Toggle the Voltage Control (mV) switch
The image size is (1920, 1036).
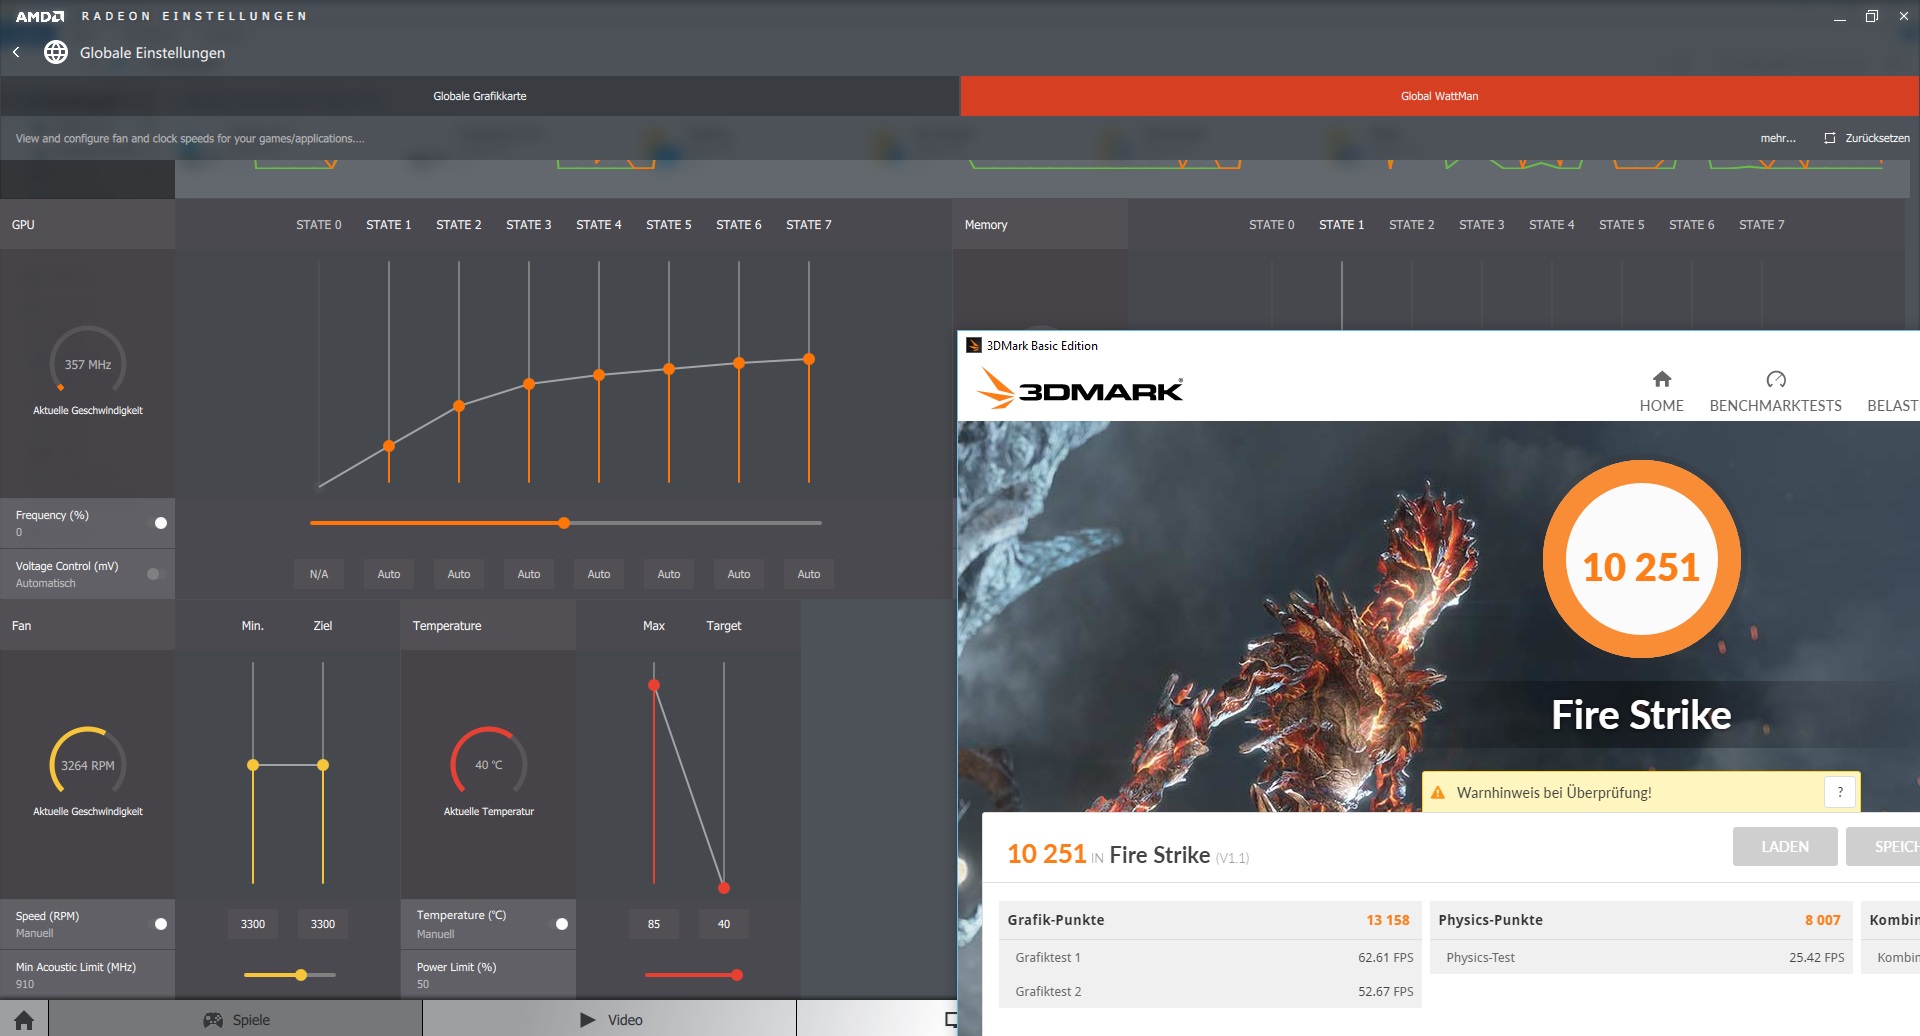pyautogui.click(x=156, y=574)
